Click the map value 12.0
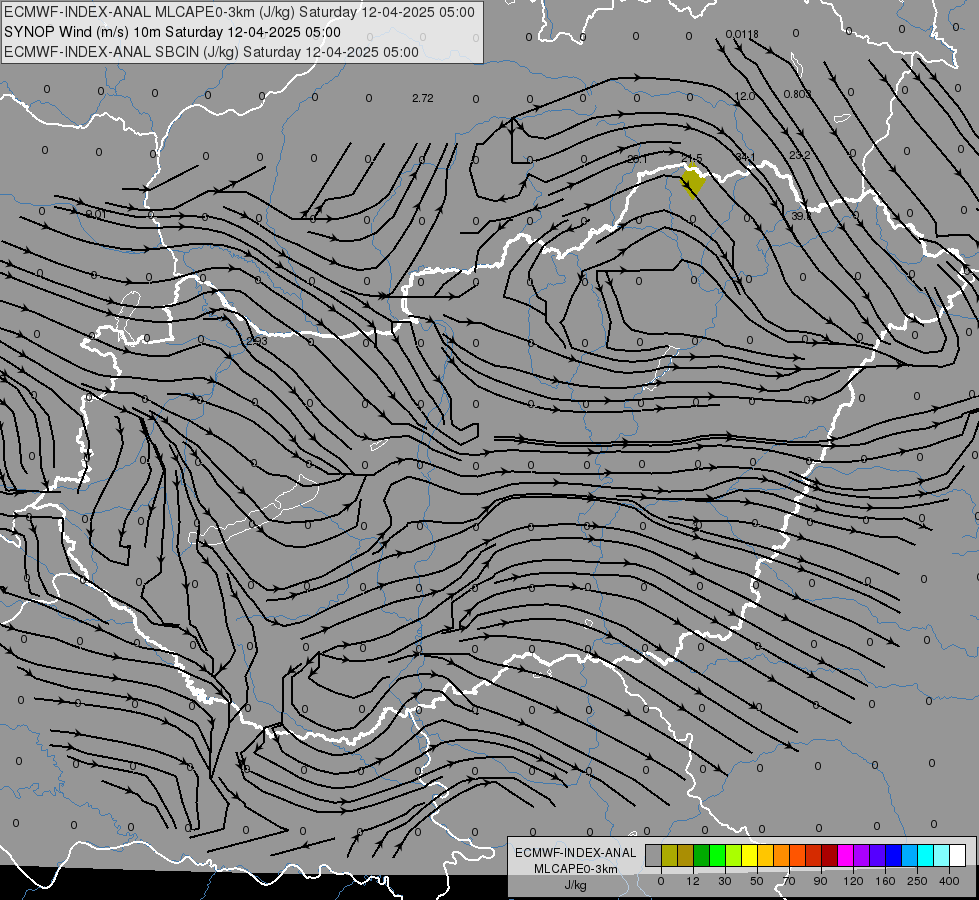The height and width of the screenshot is (900, 979). coord(744,96)
